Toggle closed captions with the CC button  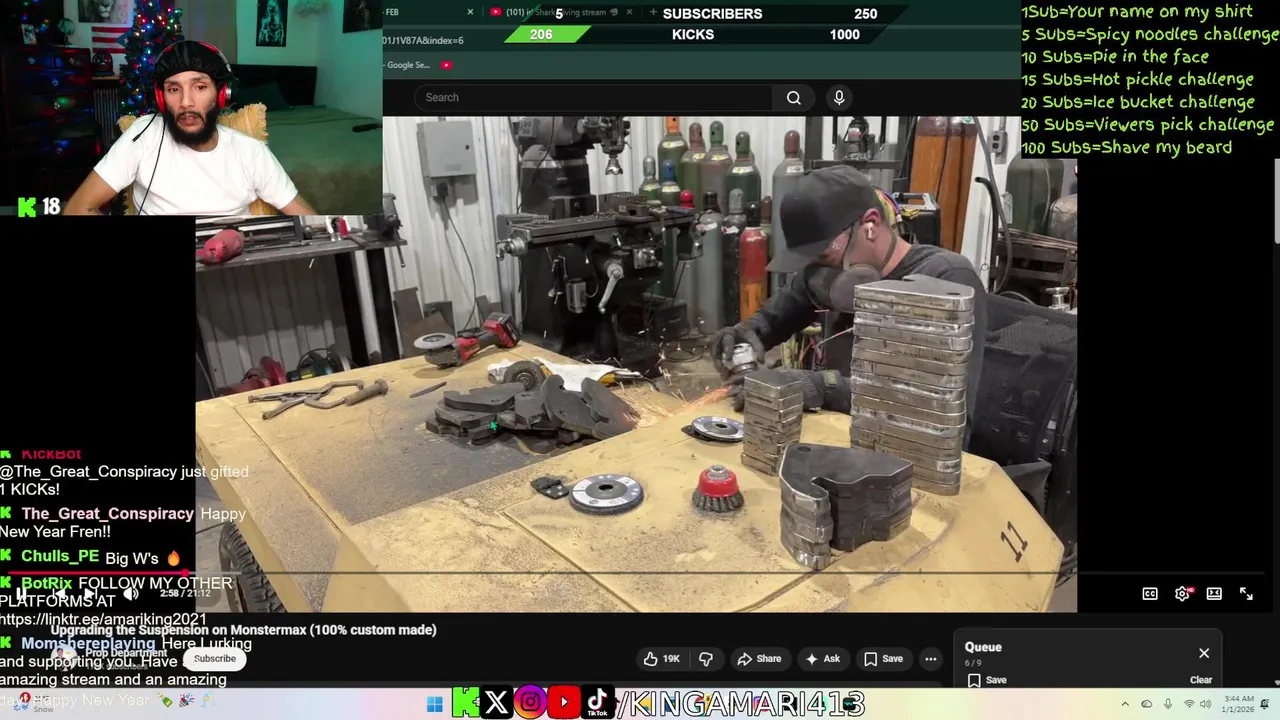click(1150, 594)
